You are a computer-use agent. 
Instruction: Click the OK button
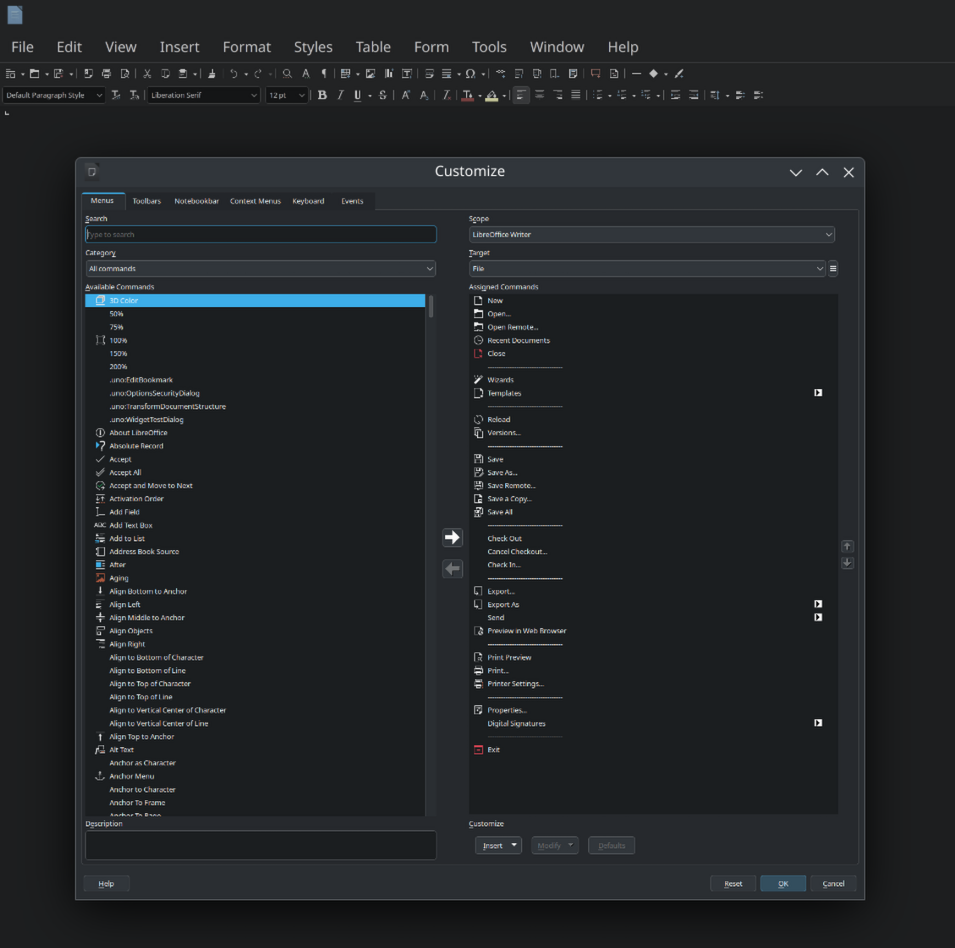click(782, 883)
